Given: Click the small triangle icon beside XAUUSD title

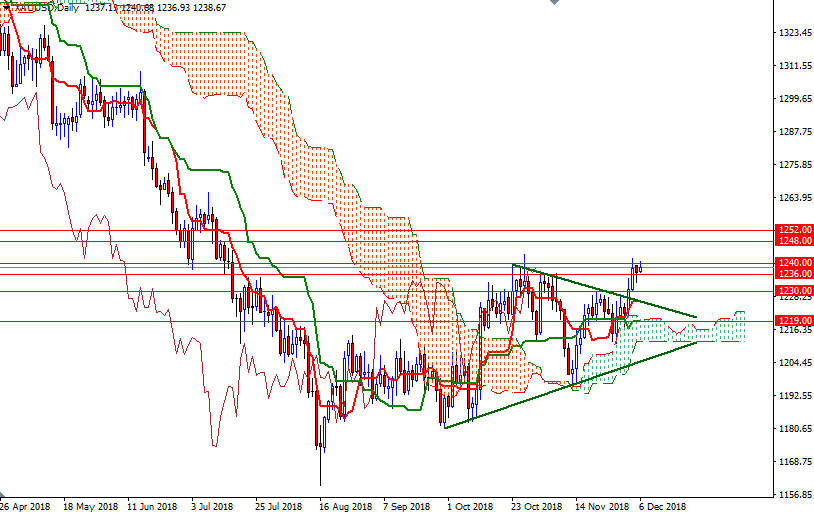Looking at the screenshot, I should tap(5, 7).
